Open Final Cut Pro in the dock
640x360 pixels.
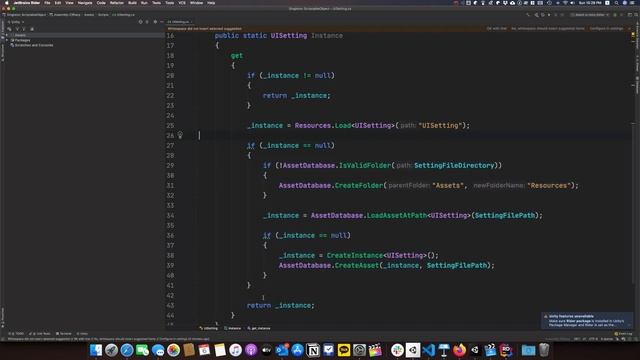375,350
